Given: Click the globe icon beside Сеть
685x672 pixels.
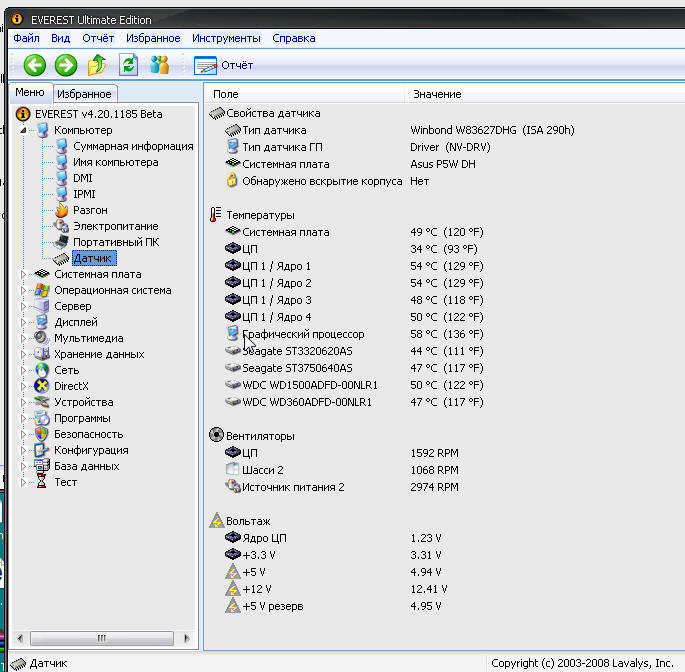Looking at the screenshot, I should [x=42, y=370].
